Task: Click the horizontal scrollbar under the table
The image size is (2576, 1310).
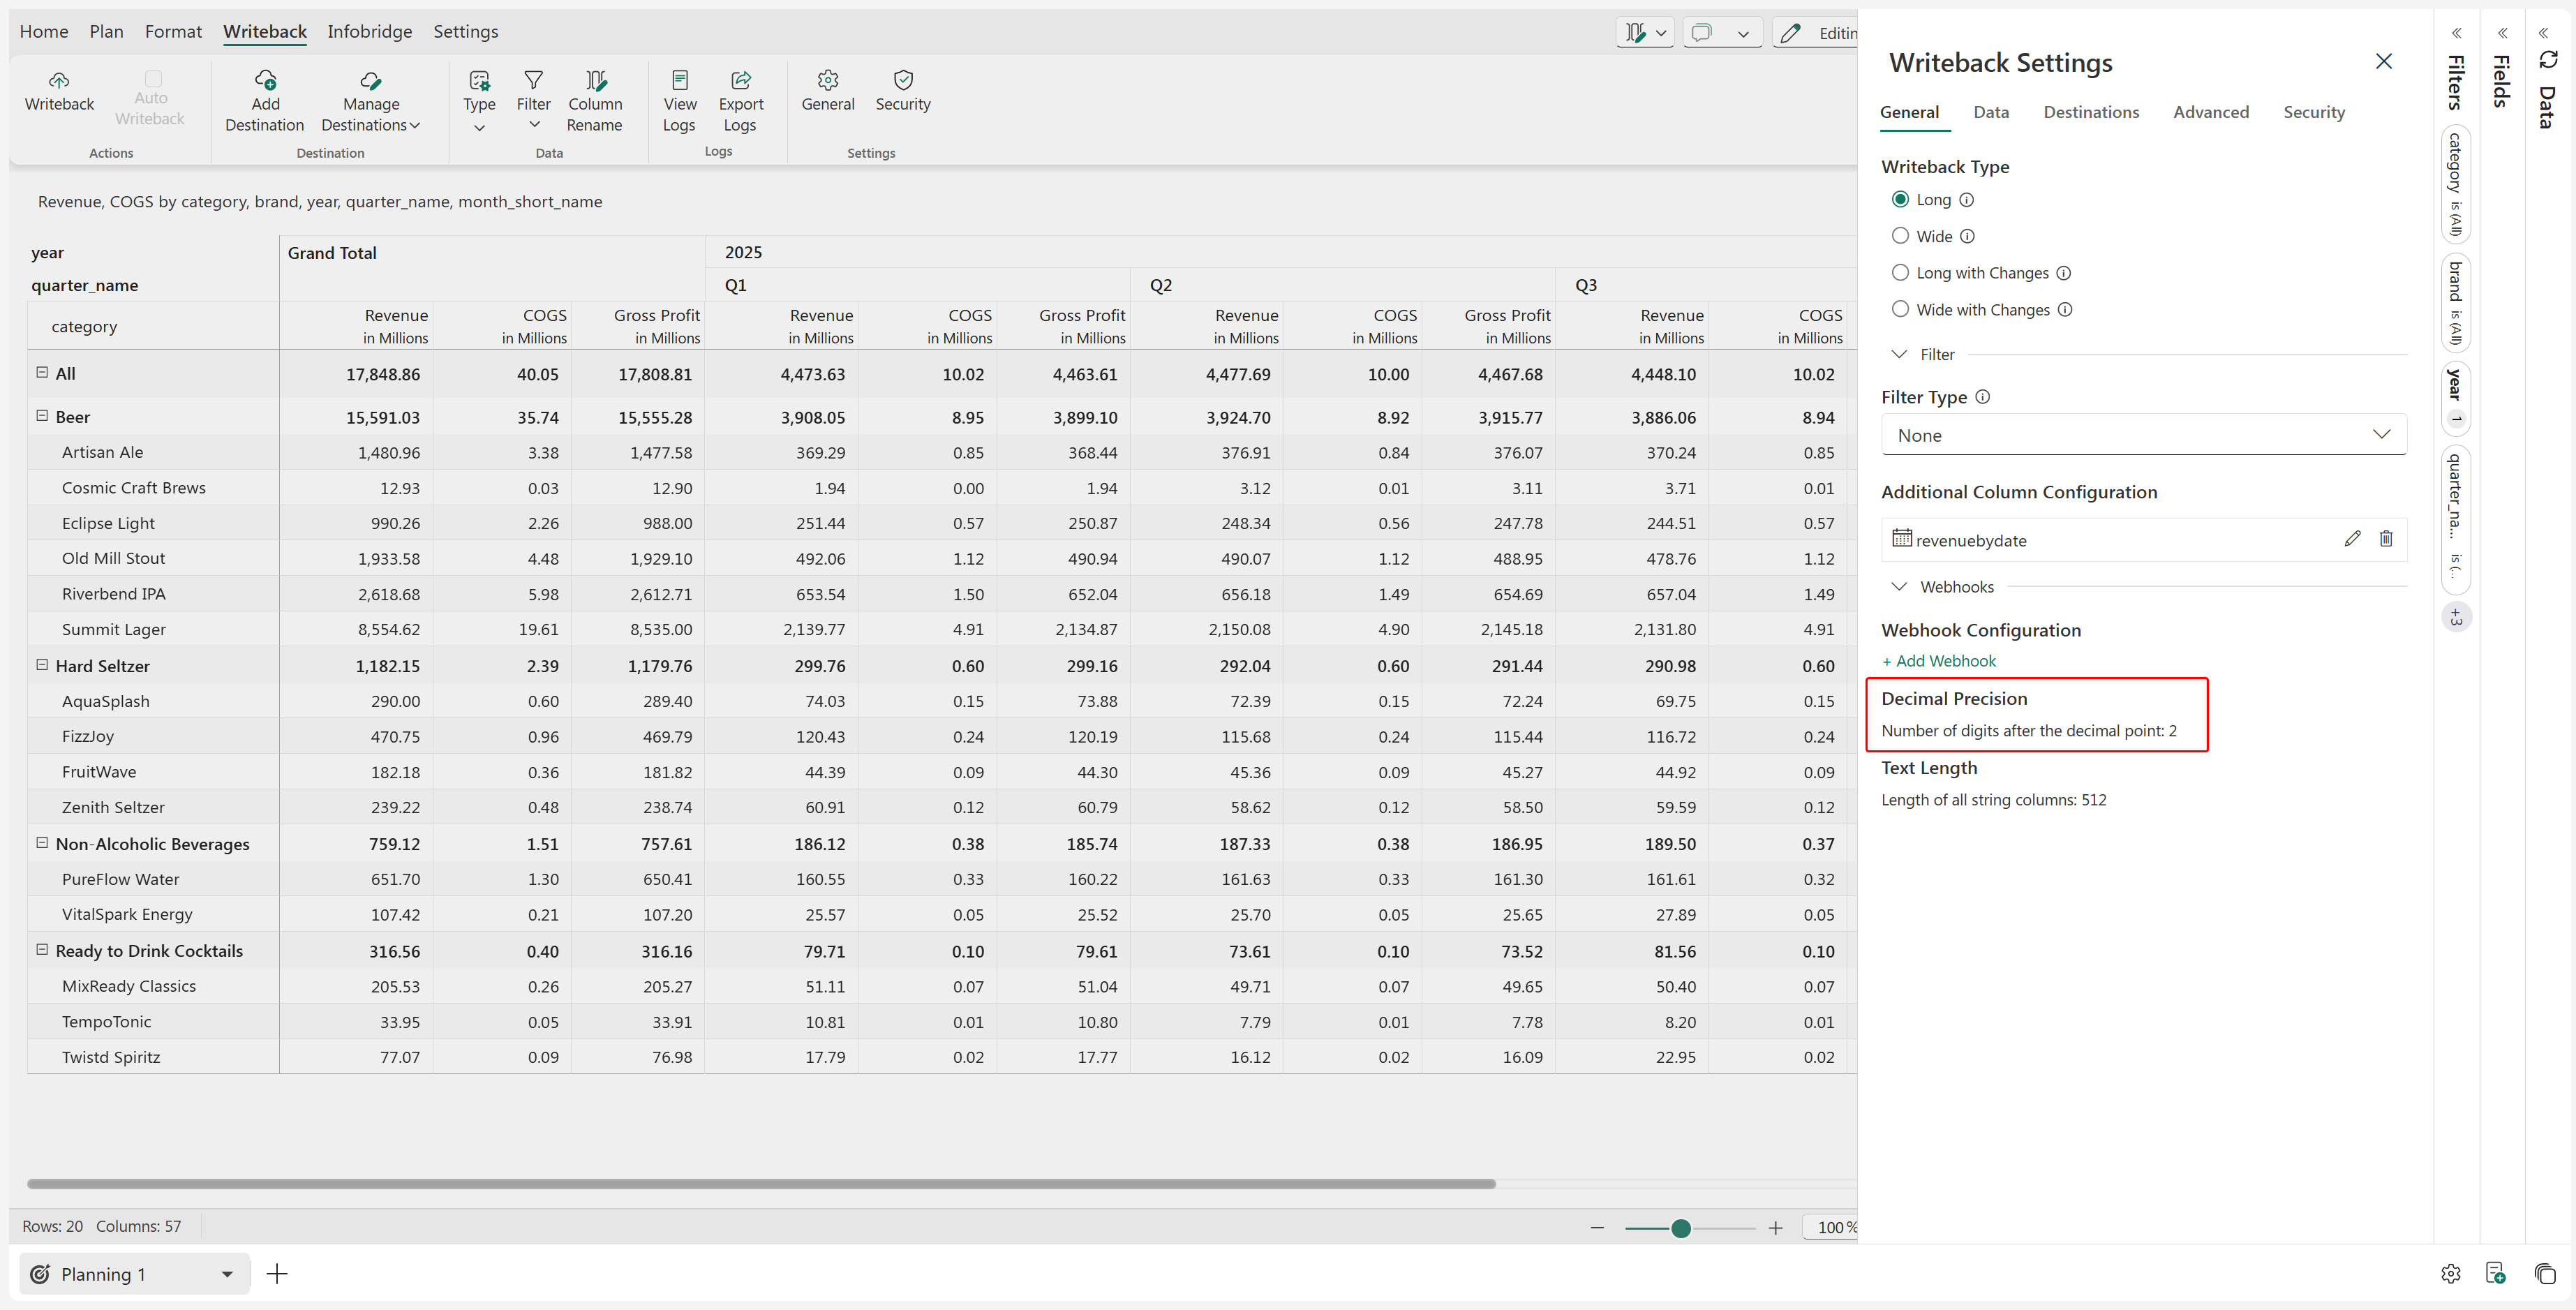Action: [x=760, y=1184]
